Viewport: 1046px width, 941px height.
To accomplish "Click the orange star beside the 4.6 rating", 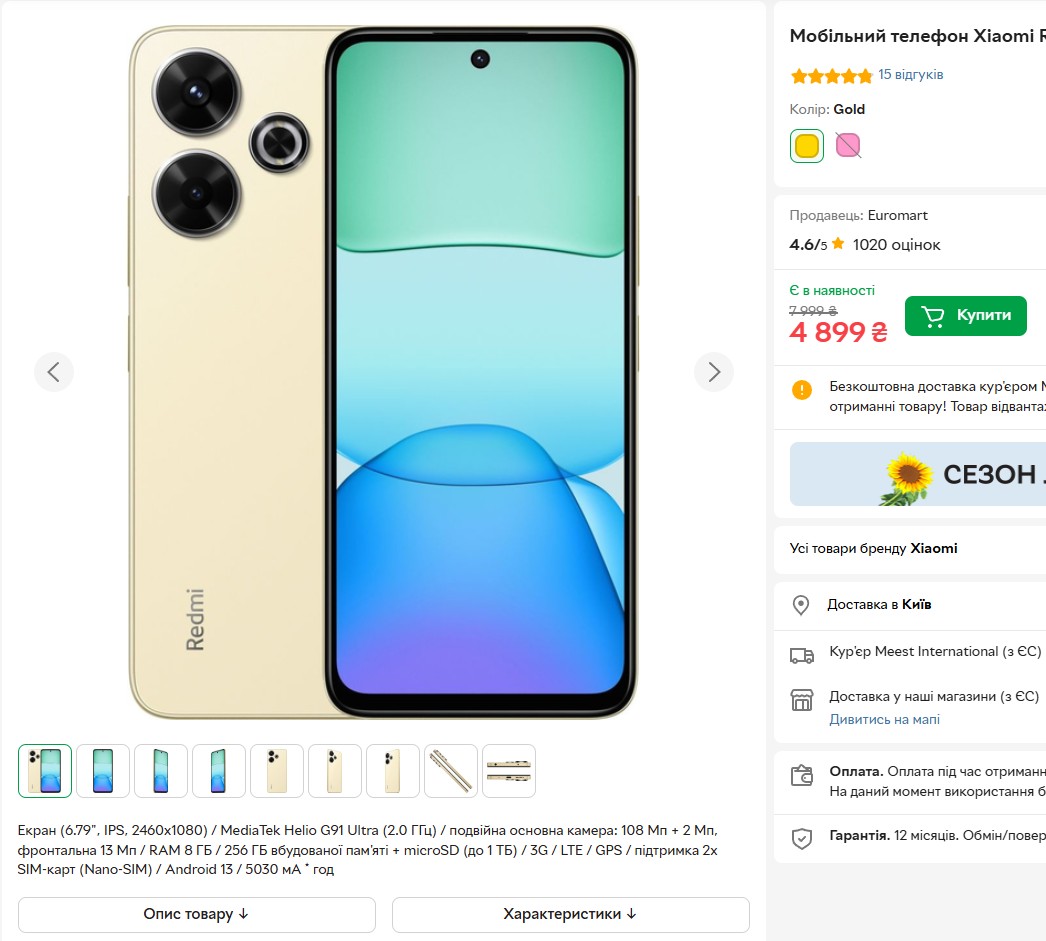I will (x=838, y=243).
